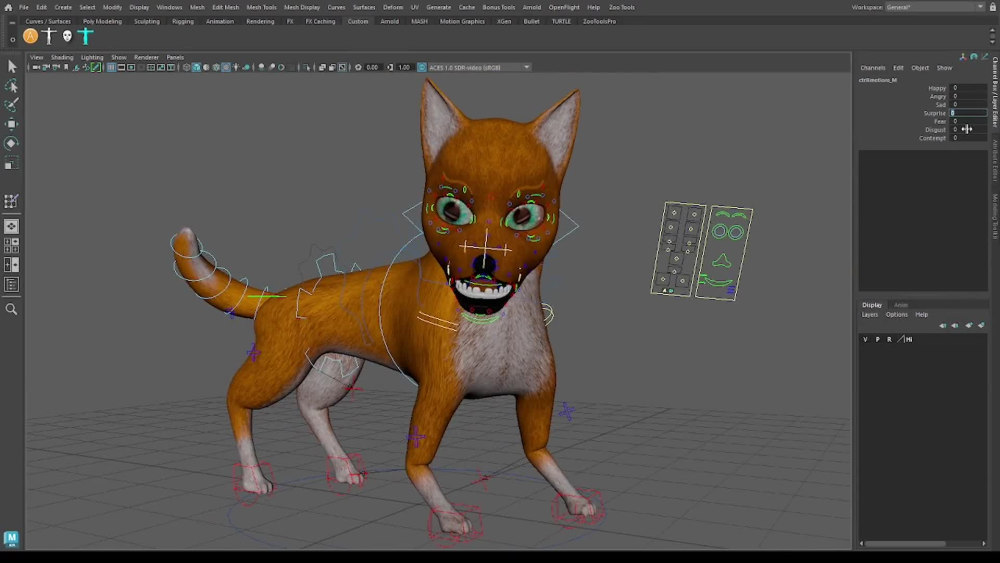Click the skull face shelf icon

pos(67,36)
